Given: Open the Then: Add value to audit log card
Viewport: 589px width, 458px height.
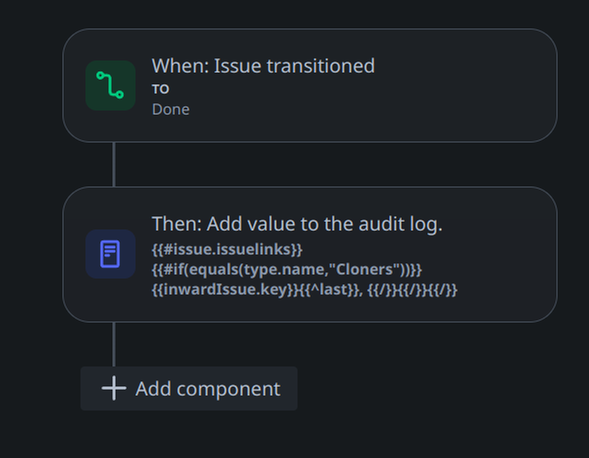Looking at the screenshot, I should [310, 254].
